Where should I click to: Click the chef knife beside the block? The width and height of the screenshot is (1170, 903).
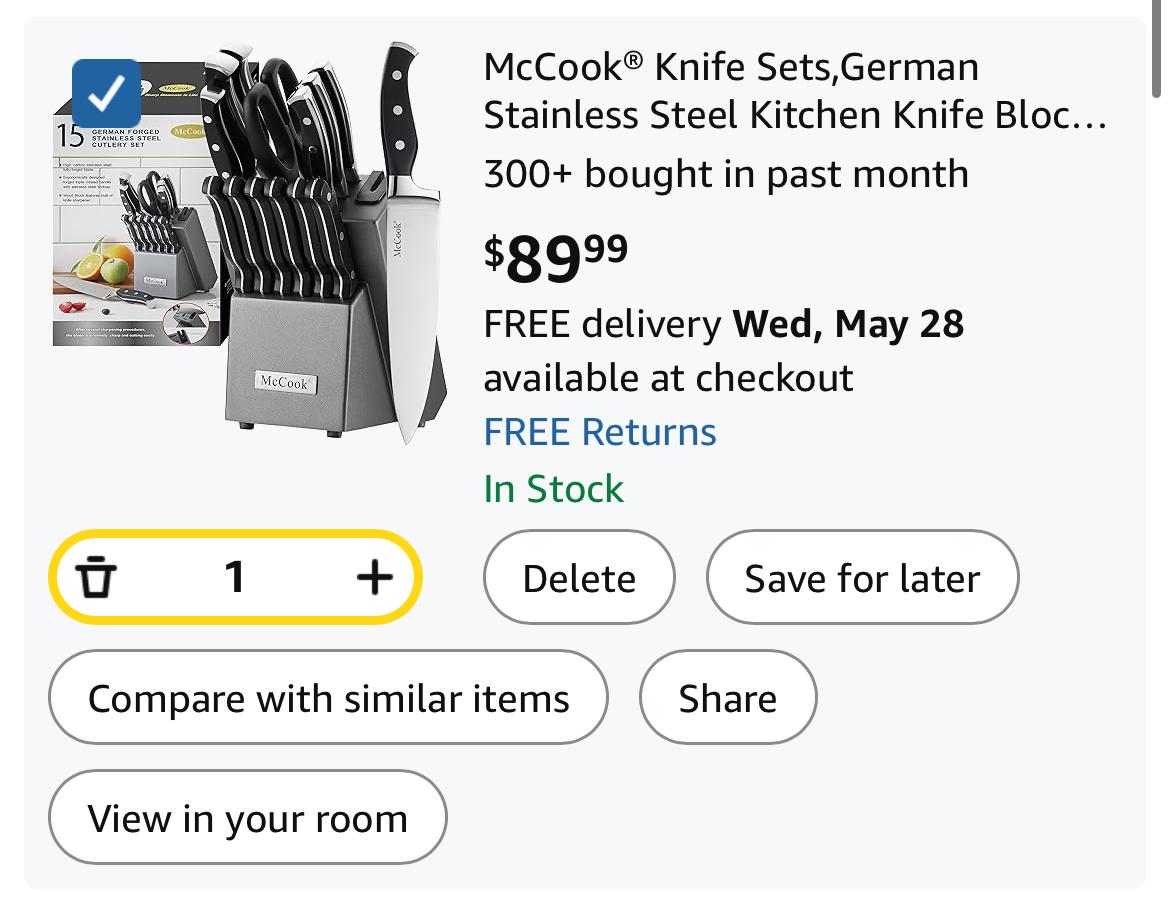tap(407, 243)
